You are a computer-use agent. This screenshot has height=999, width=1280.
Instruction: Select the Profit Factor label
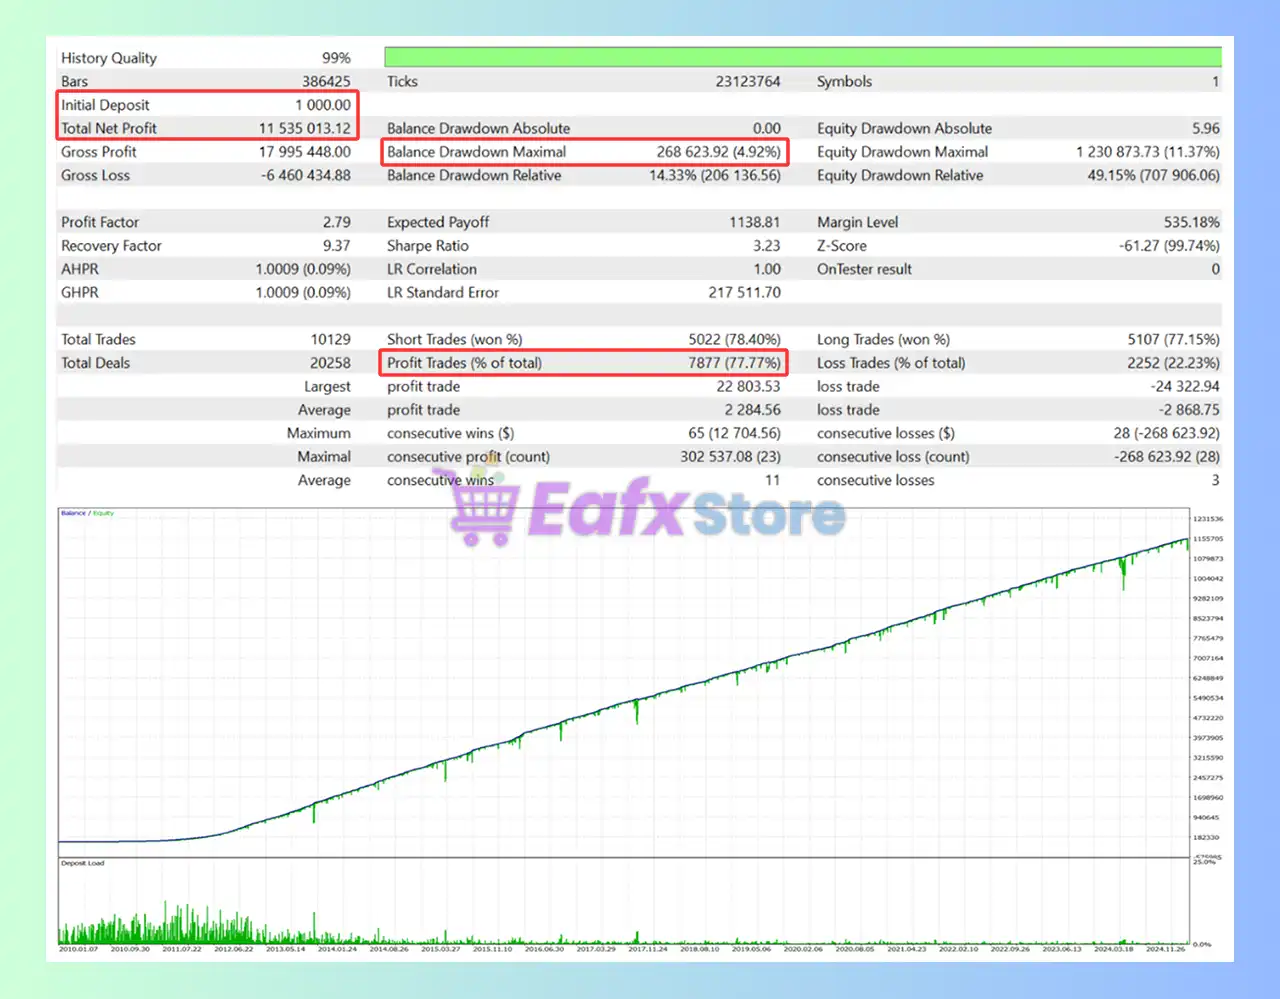click(100, 222)
